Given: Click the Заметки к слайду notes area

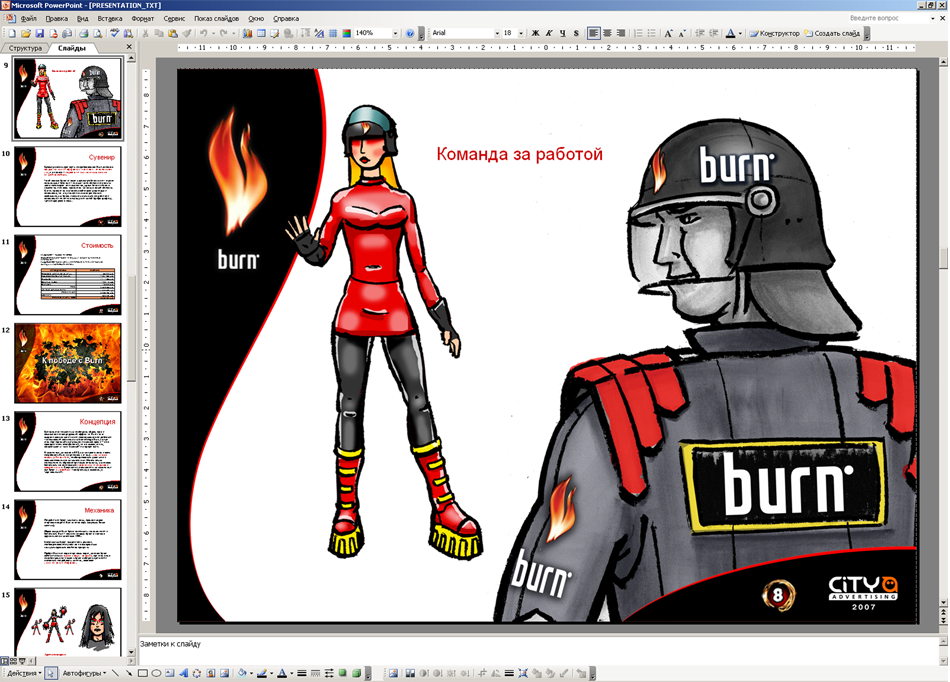Looking at the screenshot, I should click(x=539, y=650).
